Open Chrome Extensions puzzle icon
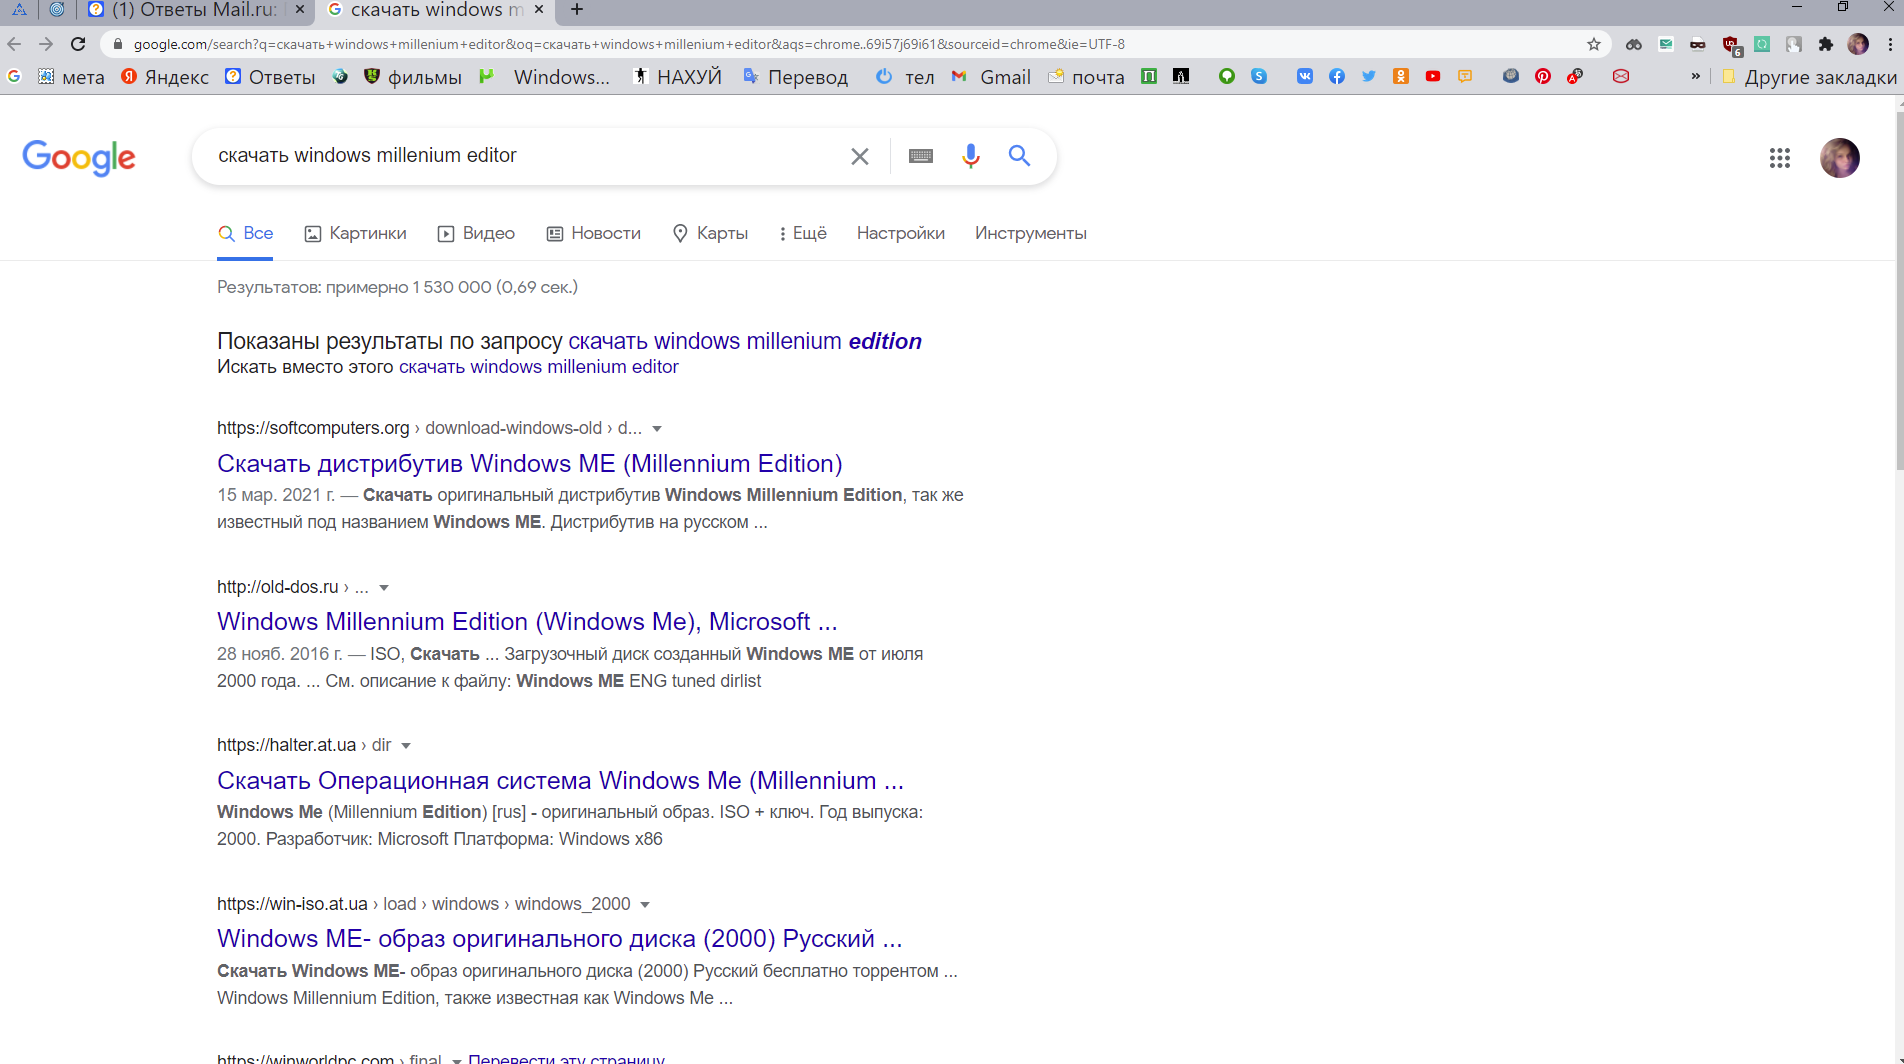Viewport: 1904px width, 1064px height. [1826, 44]
